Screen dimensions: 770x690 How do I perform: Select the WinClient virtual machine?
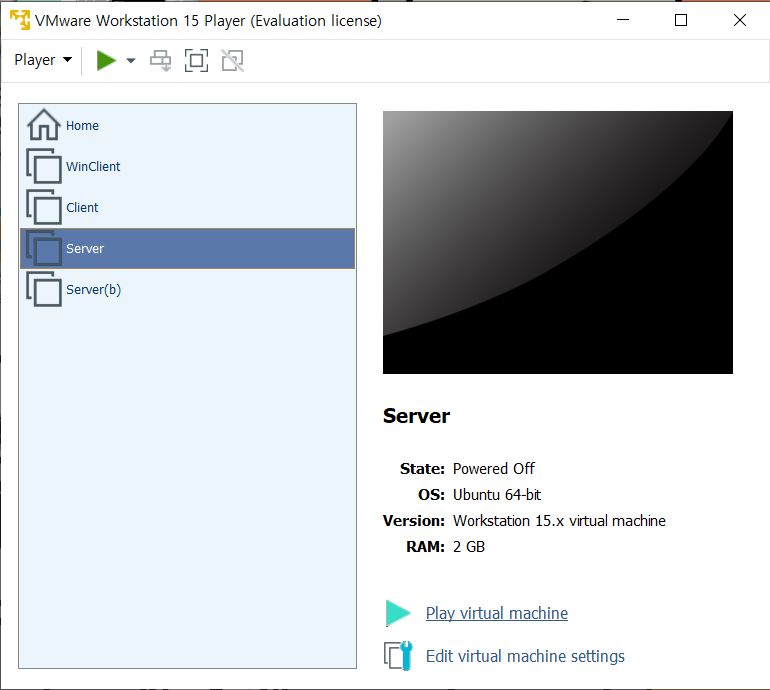click(188, 166)
